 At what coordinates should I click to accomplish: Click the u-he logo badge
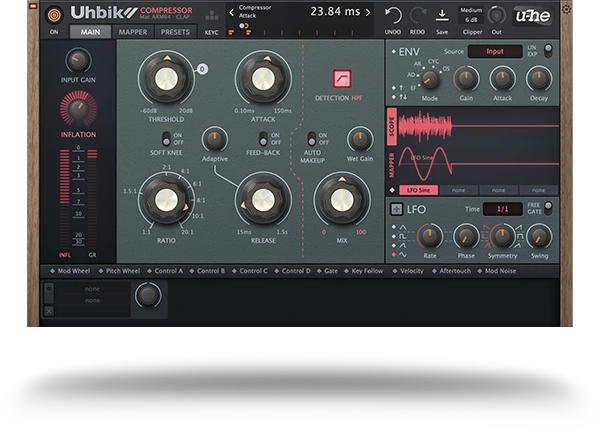[533, 15]
